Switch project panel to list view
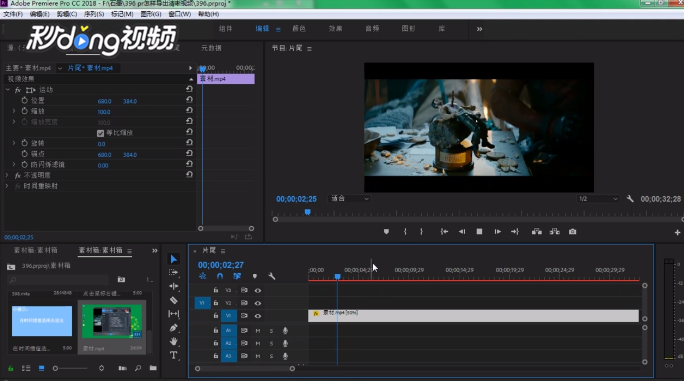 [26, 368]
